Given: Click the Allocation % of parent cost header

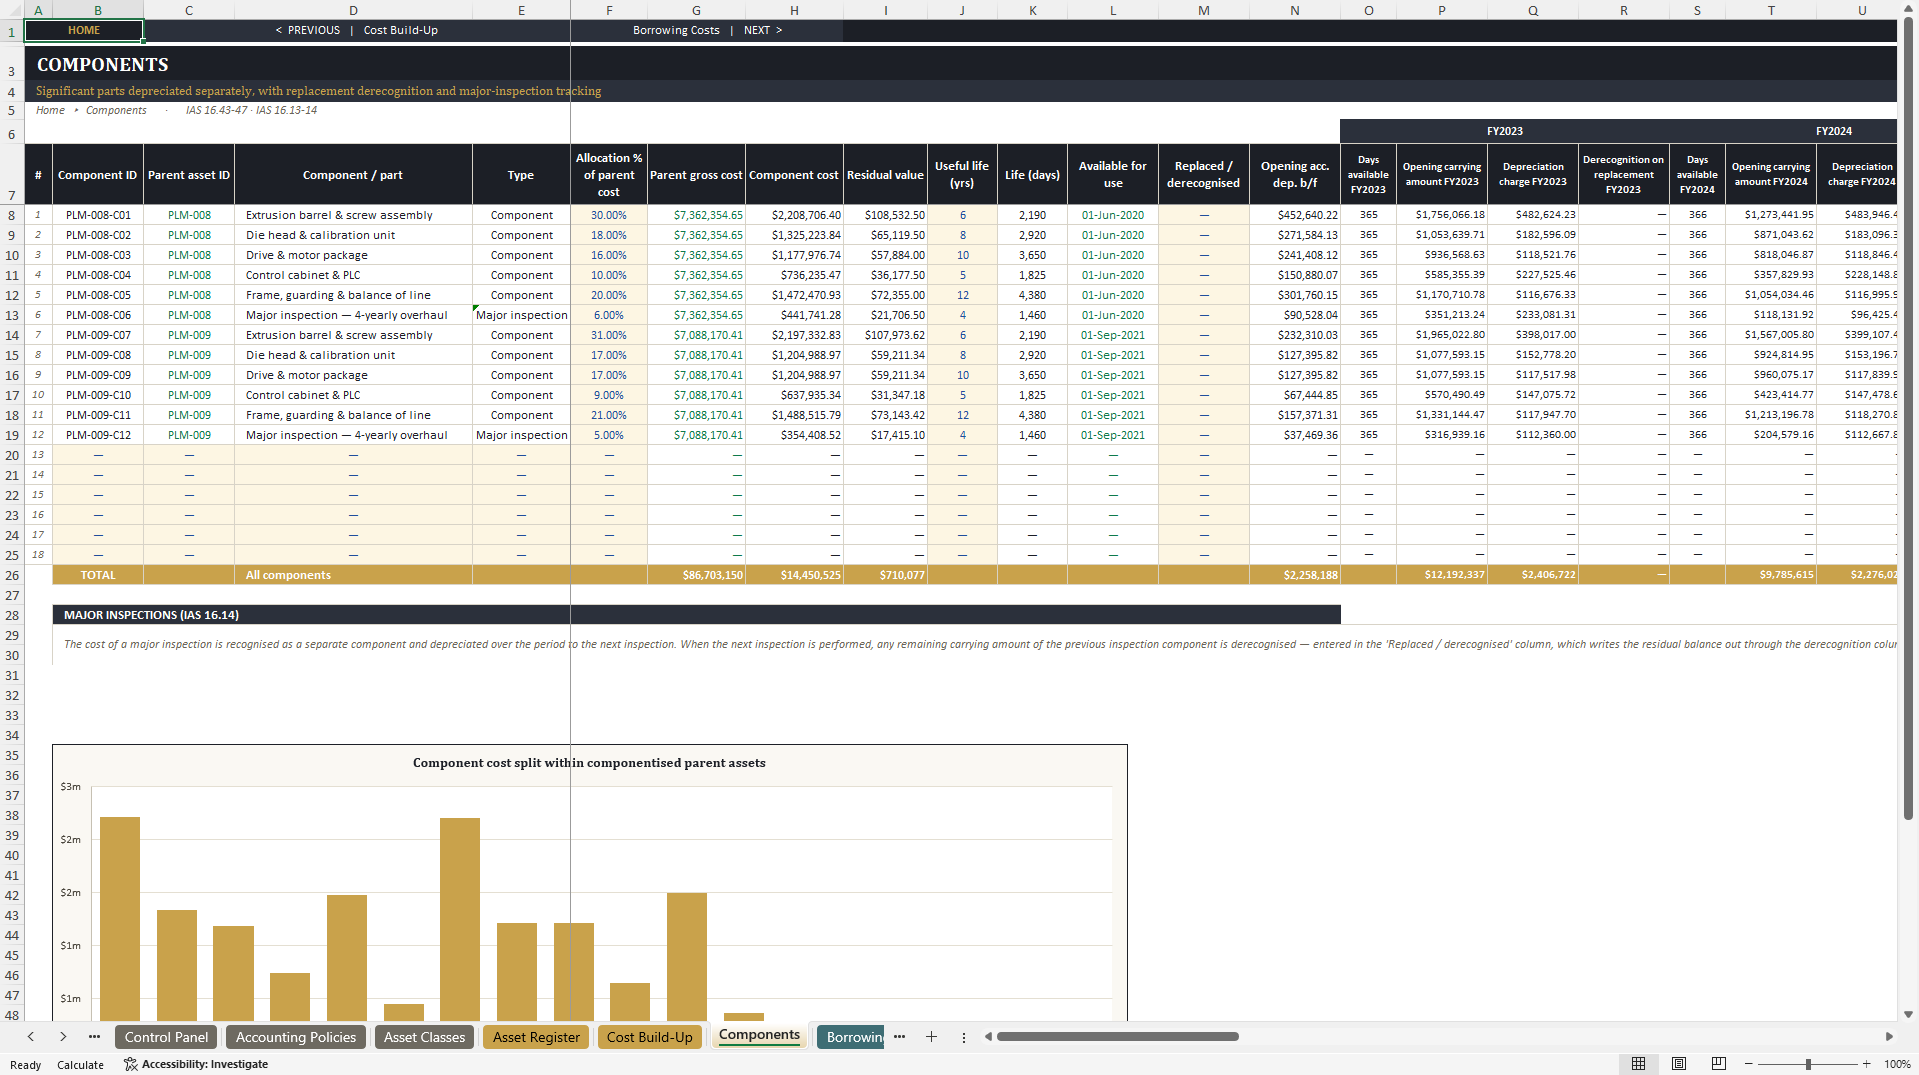Looking at the screenshot, I should click(x=609, y=175).
